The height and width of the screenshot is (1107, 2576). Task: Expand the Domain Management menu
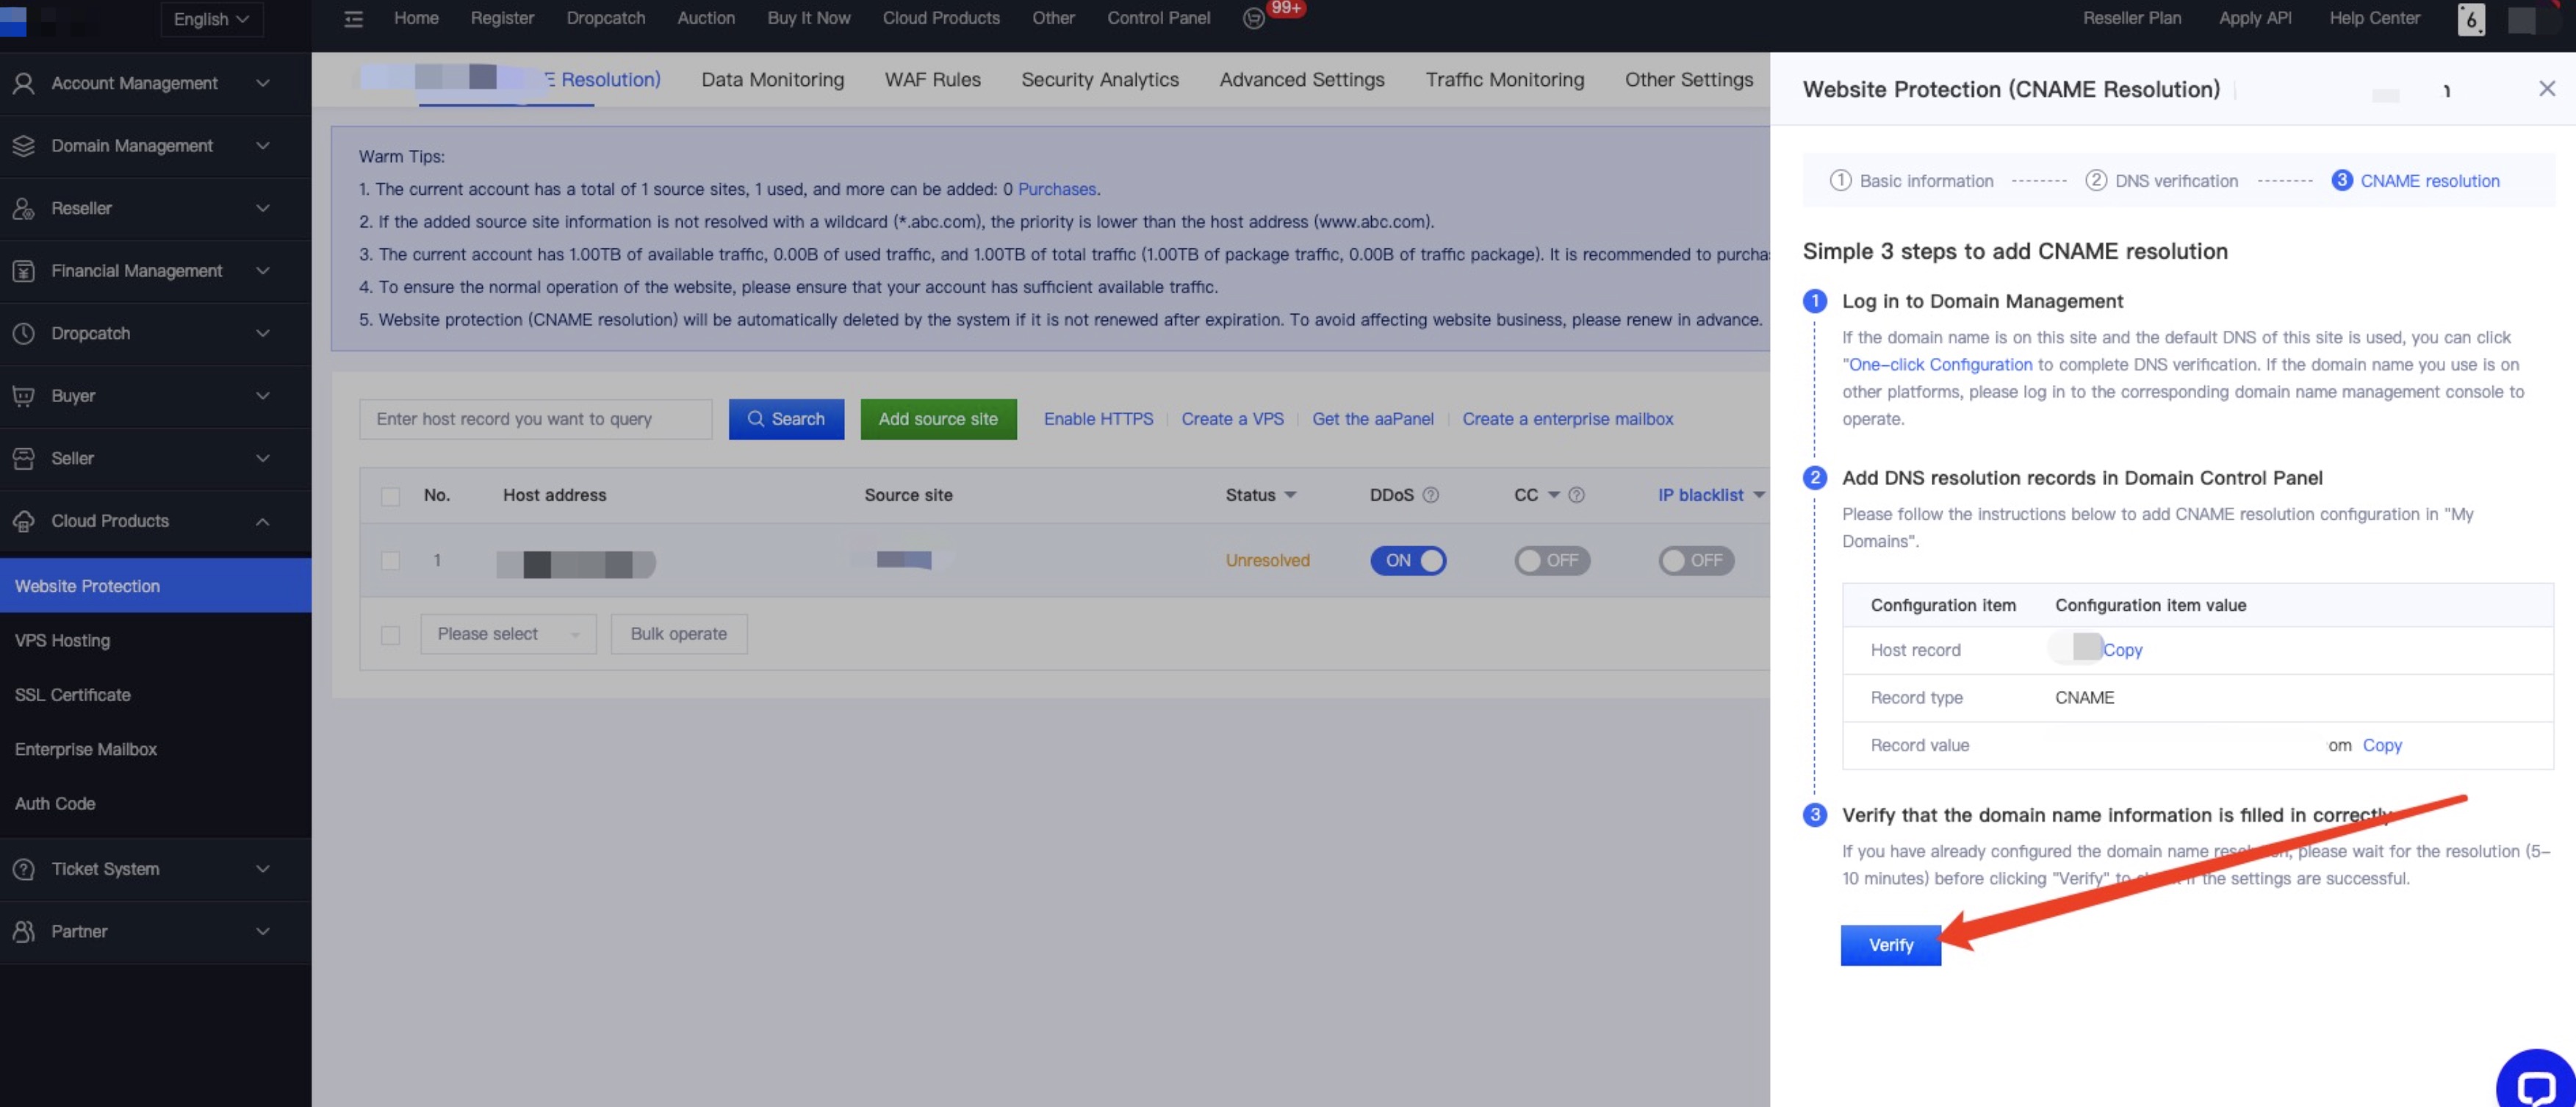point(262,146)
